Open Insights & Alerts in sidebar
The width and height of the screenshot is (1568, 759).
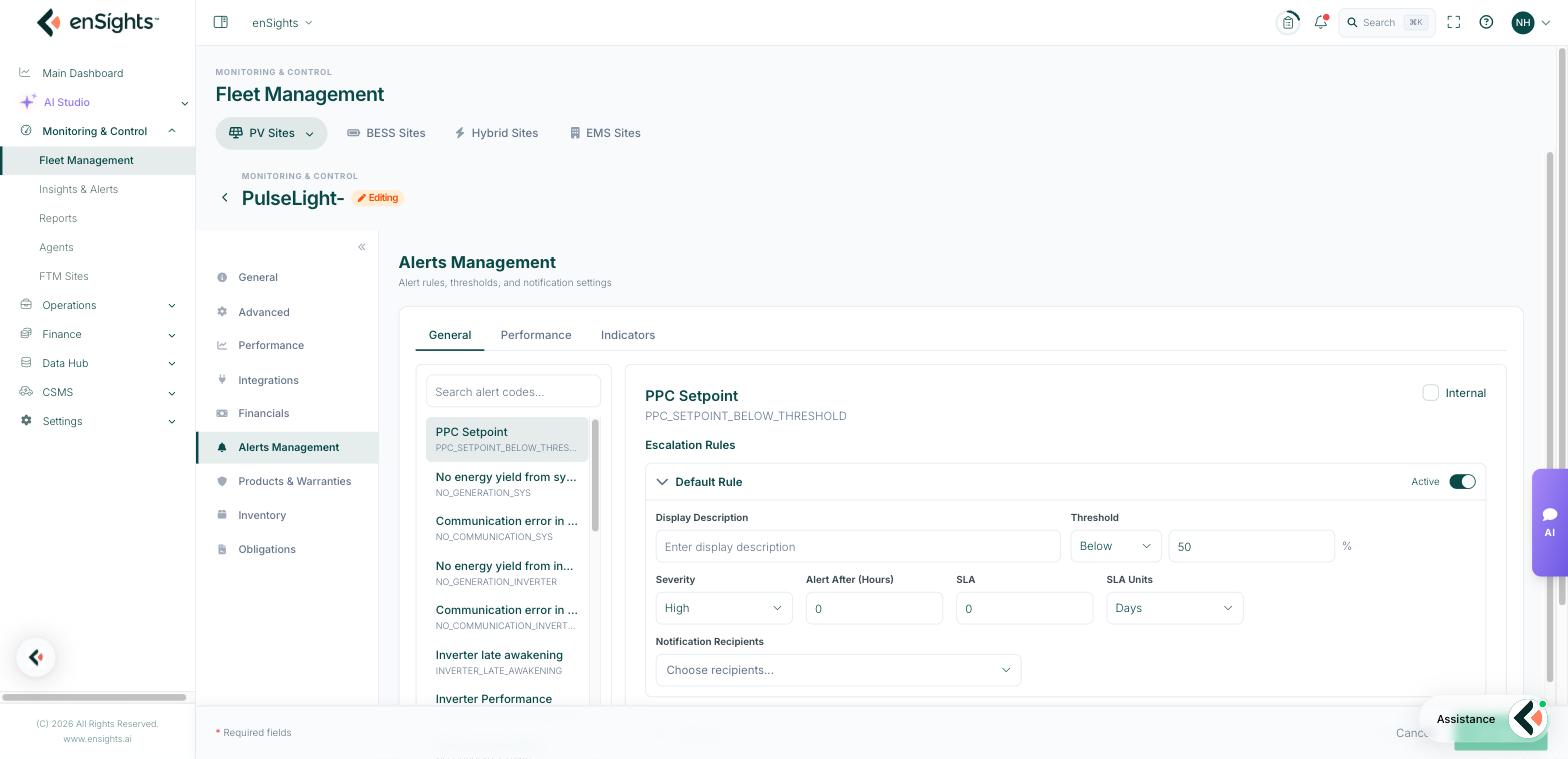[x=78, y=189]
